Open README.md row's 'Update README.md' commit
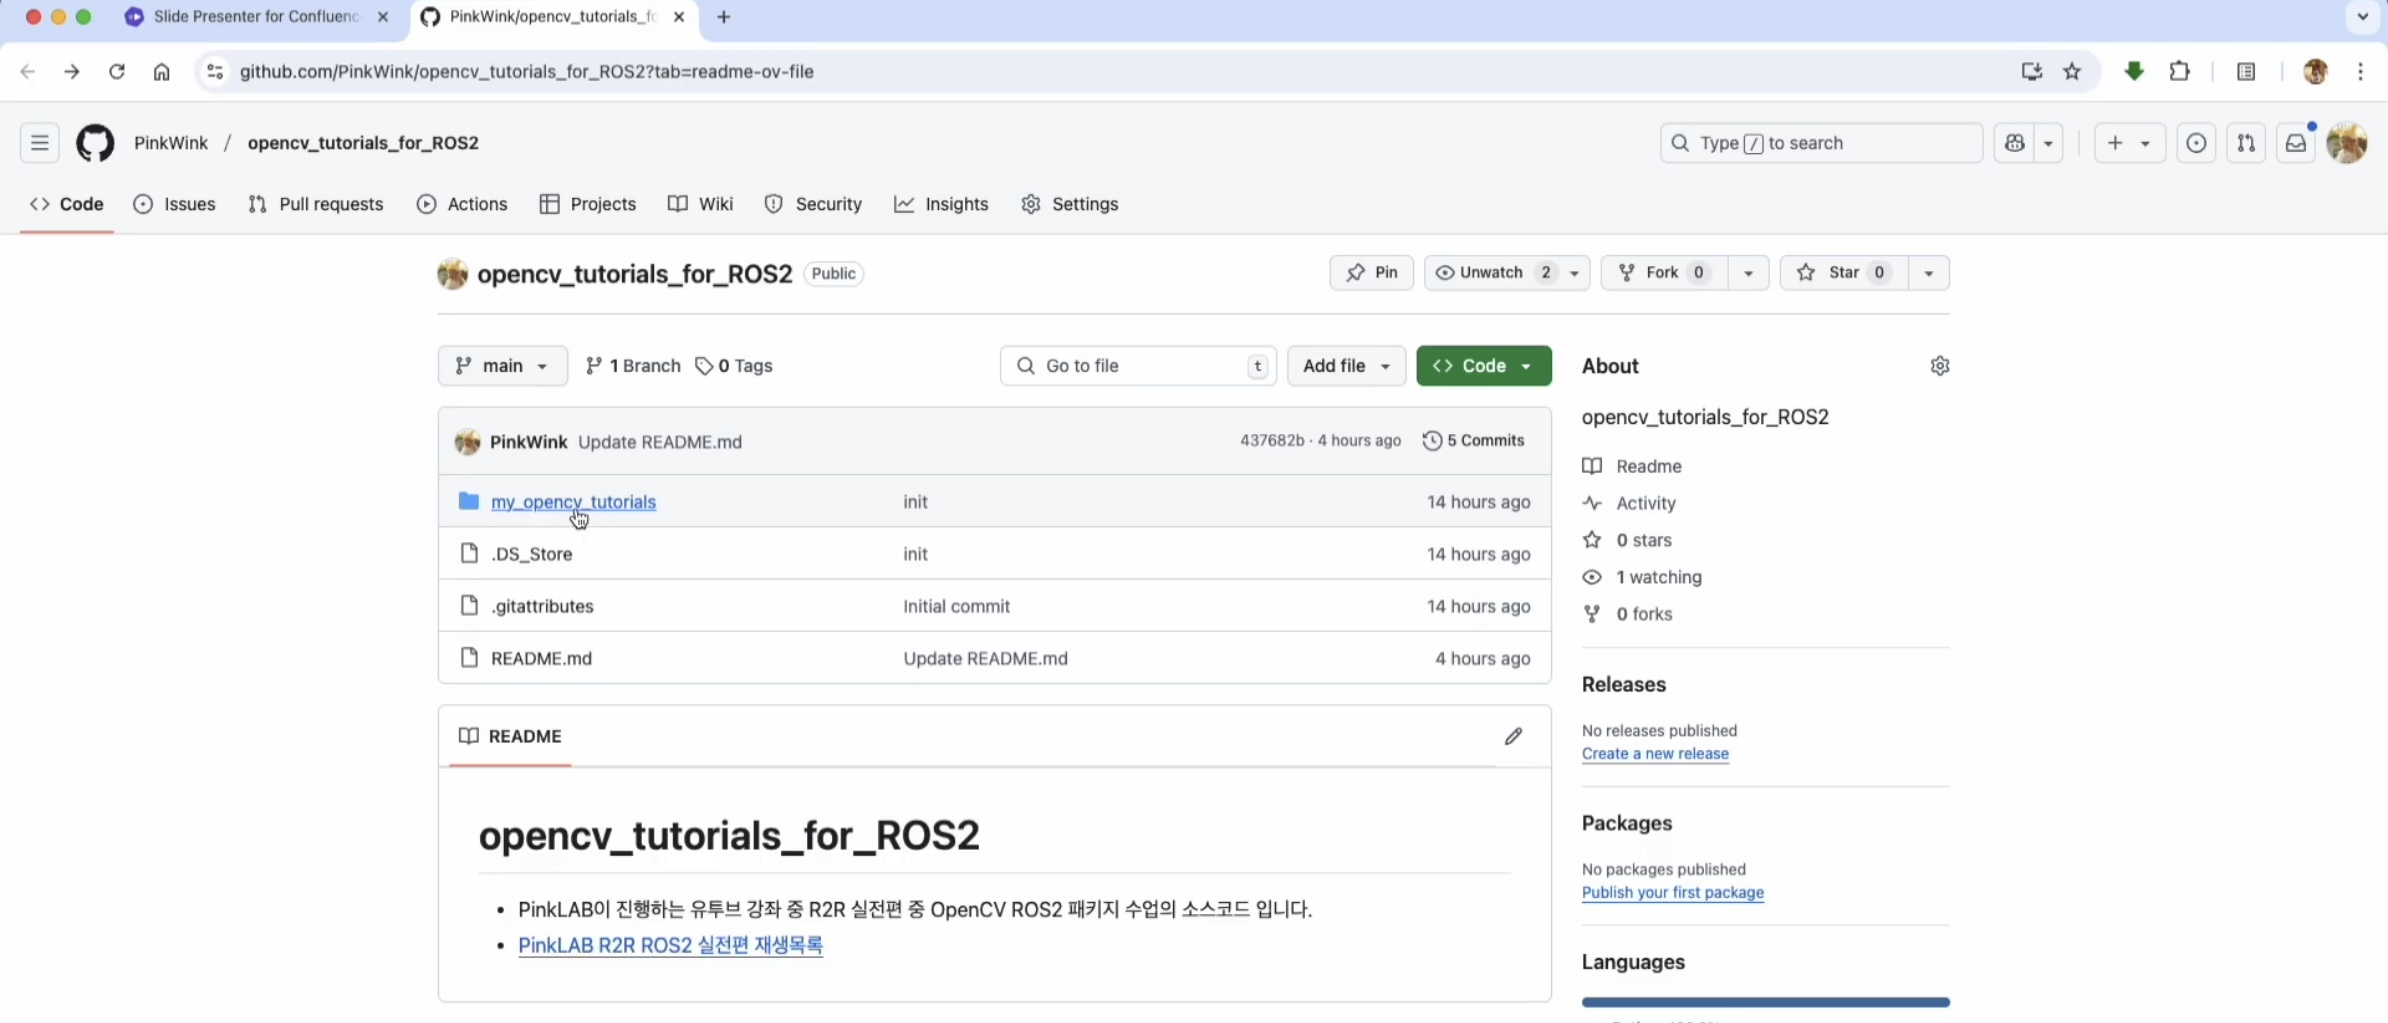The height and width of the screenshot is (1023, 2388). (x=985, y=658)
